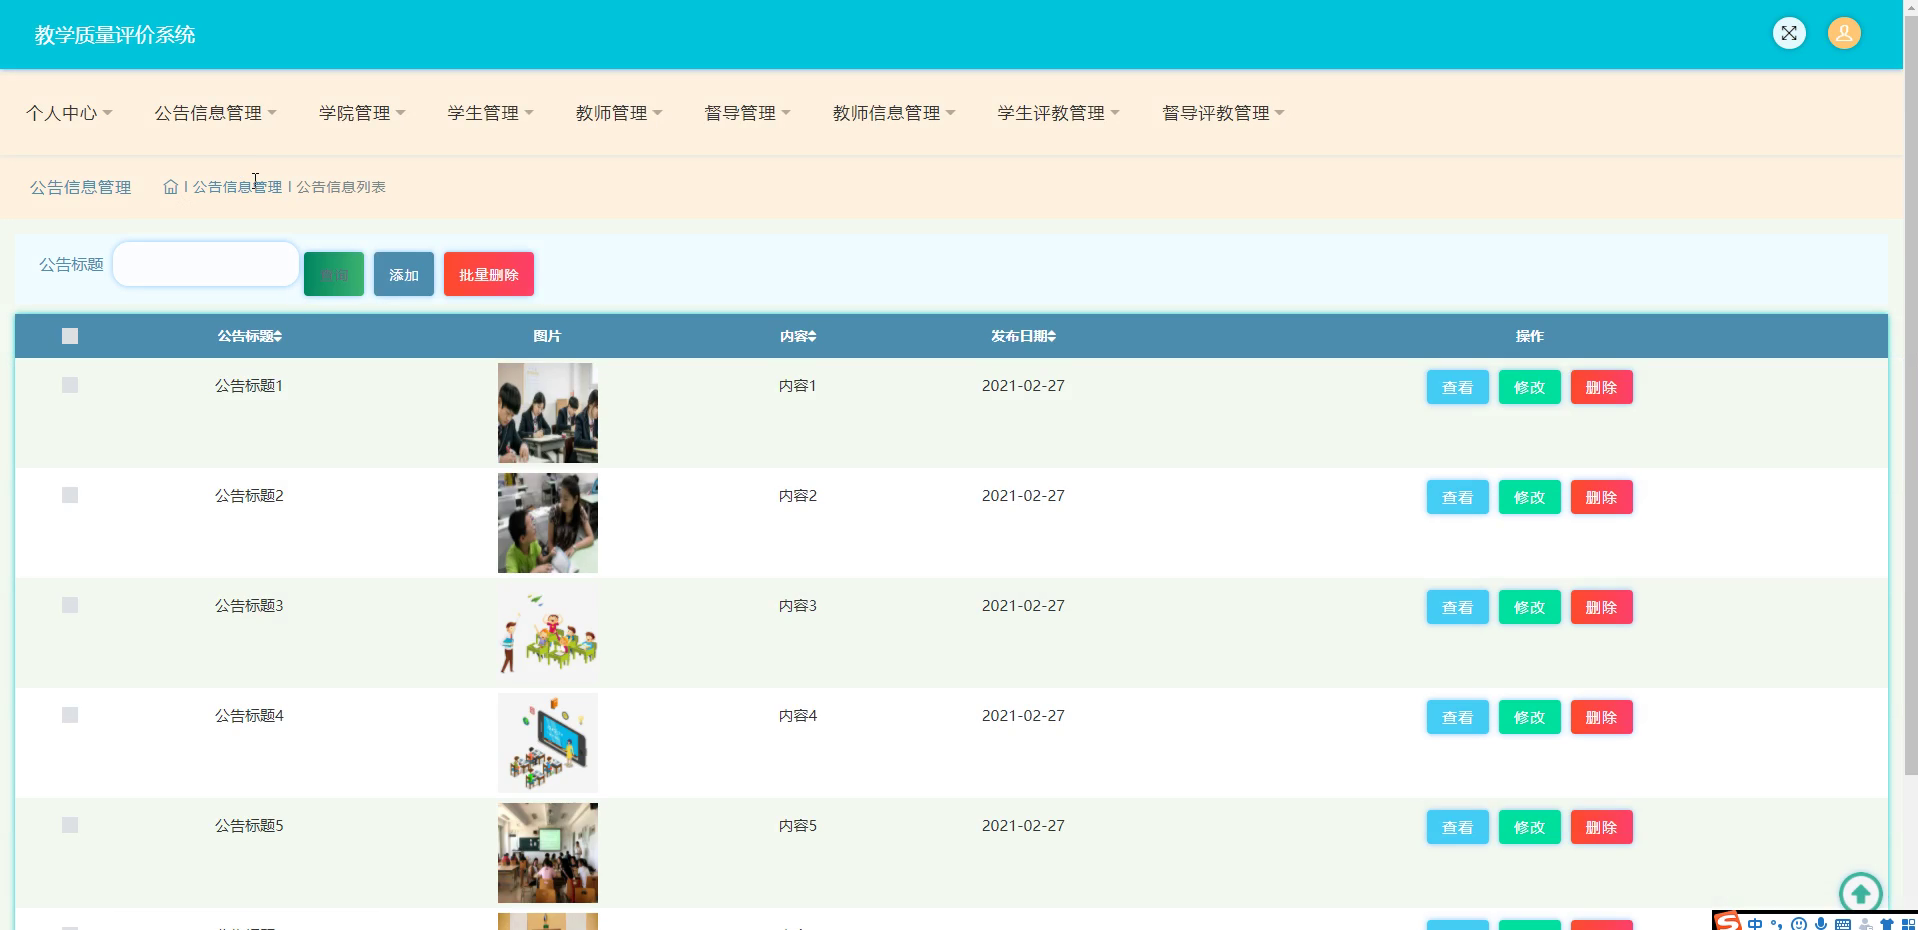Open thumbnail image of 公告标题2
Viewport: 1918px width, 930px height.
point(548,523)
